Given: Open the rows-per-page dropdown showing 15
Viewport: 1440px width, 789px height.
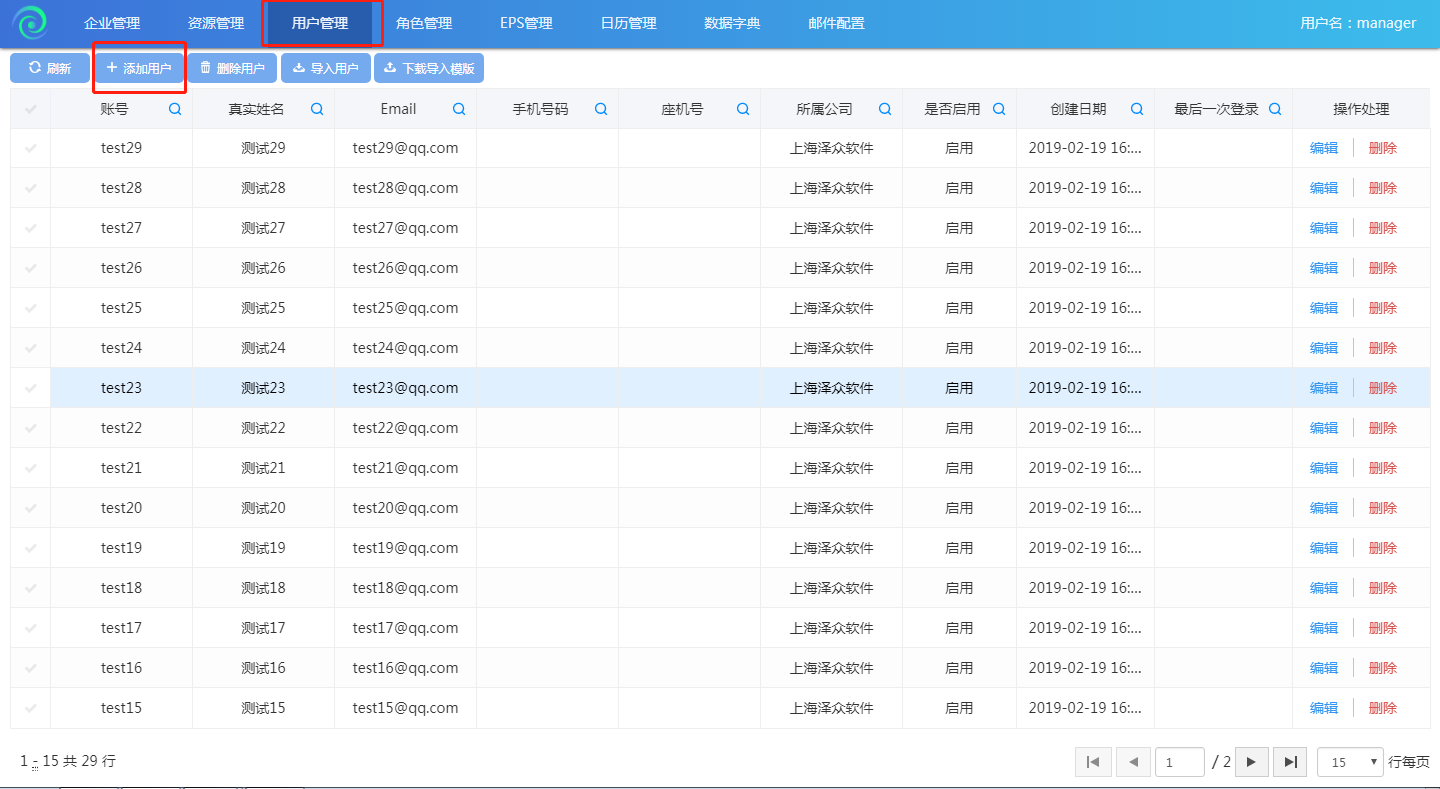Looking at the screenshot, I should click(x=1350, y=762).
